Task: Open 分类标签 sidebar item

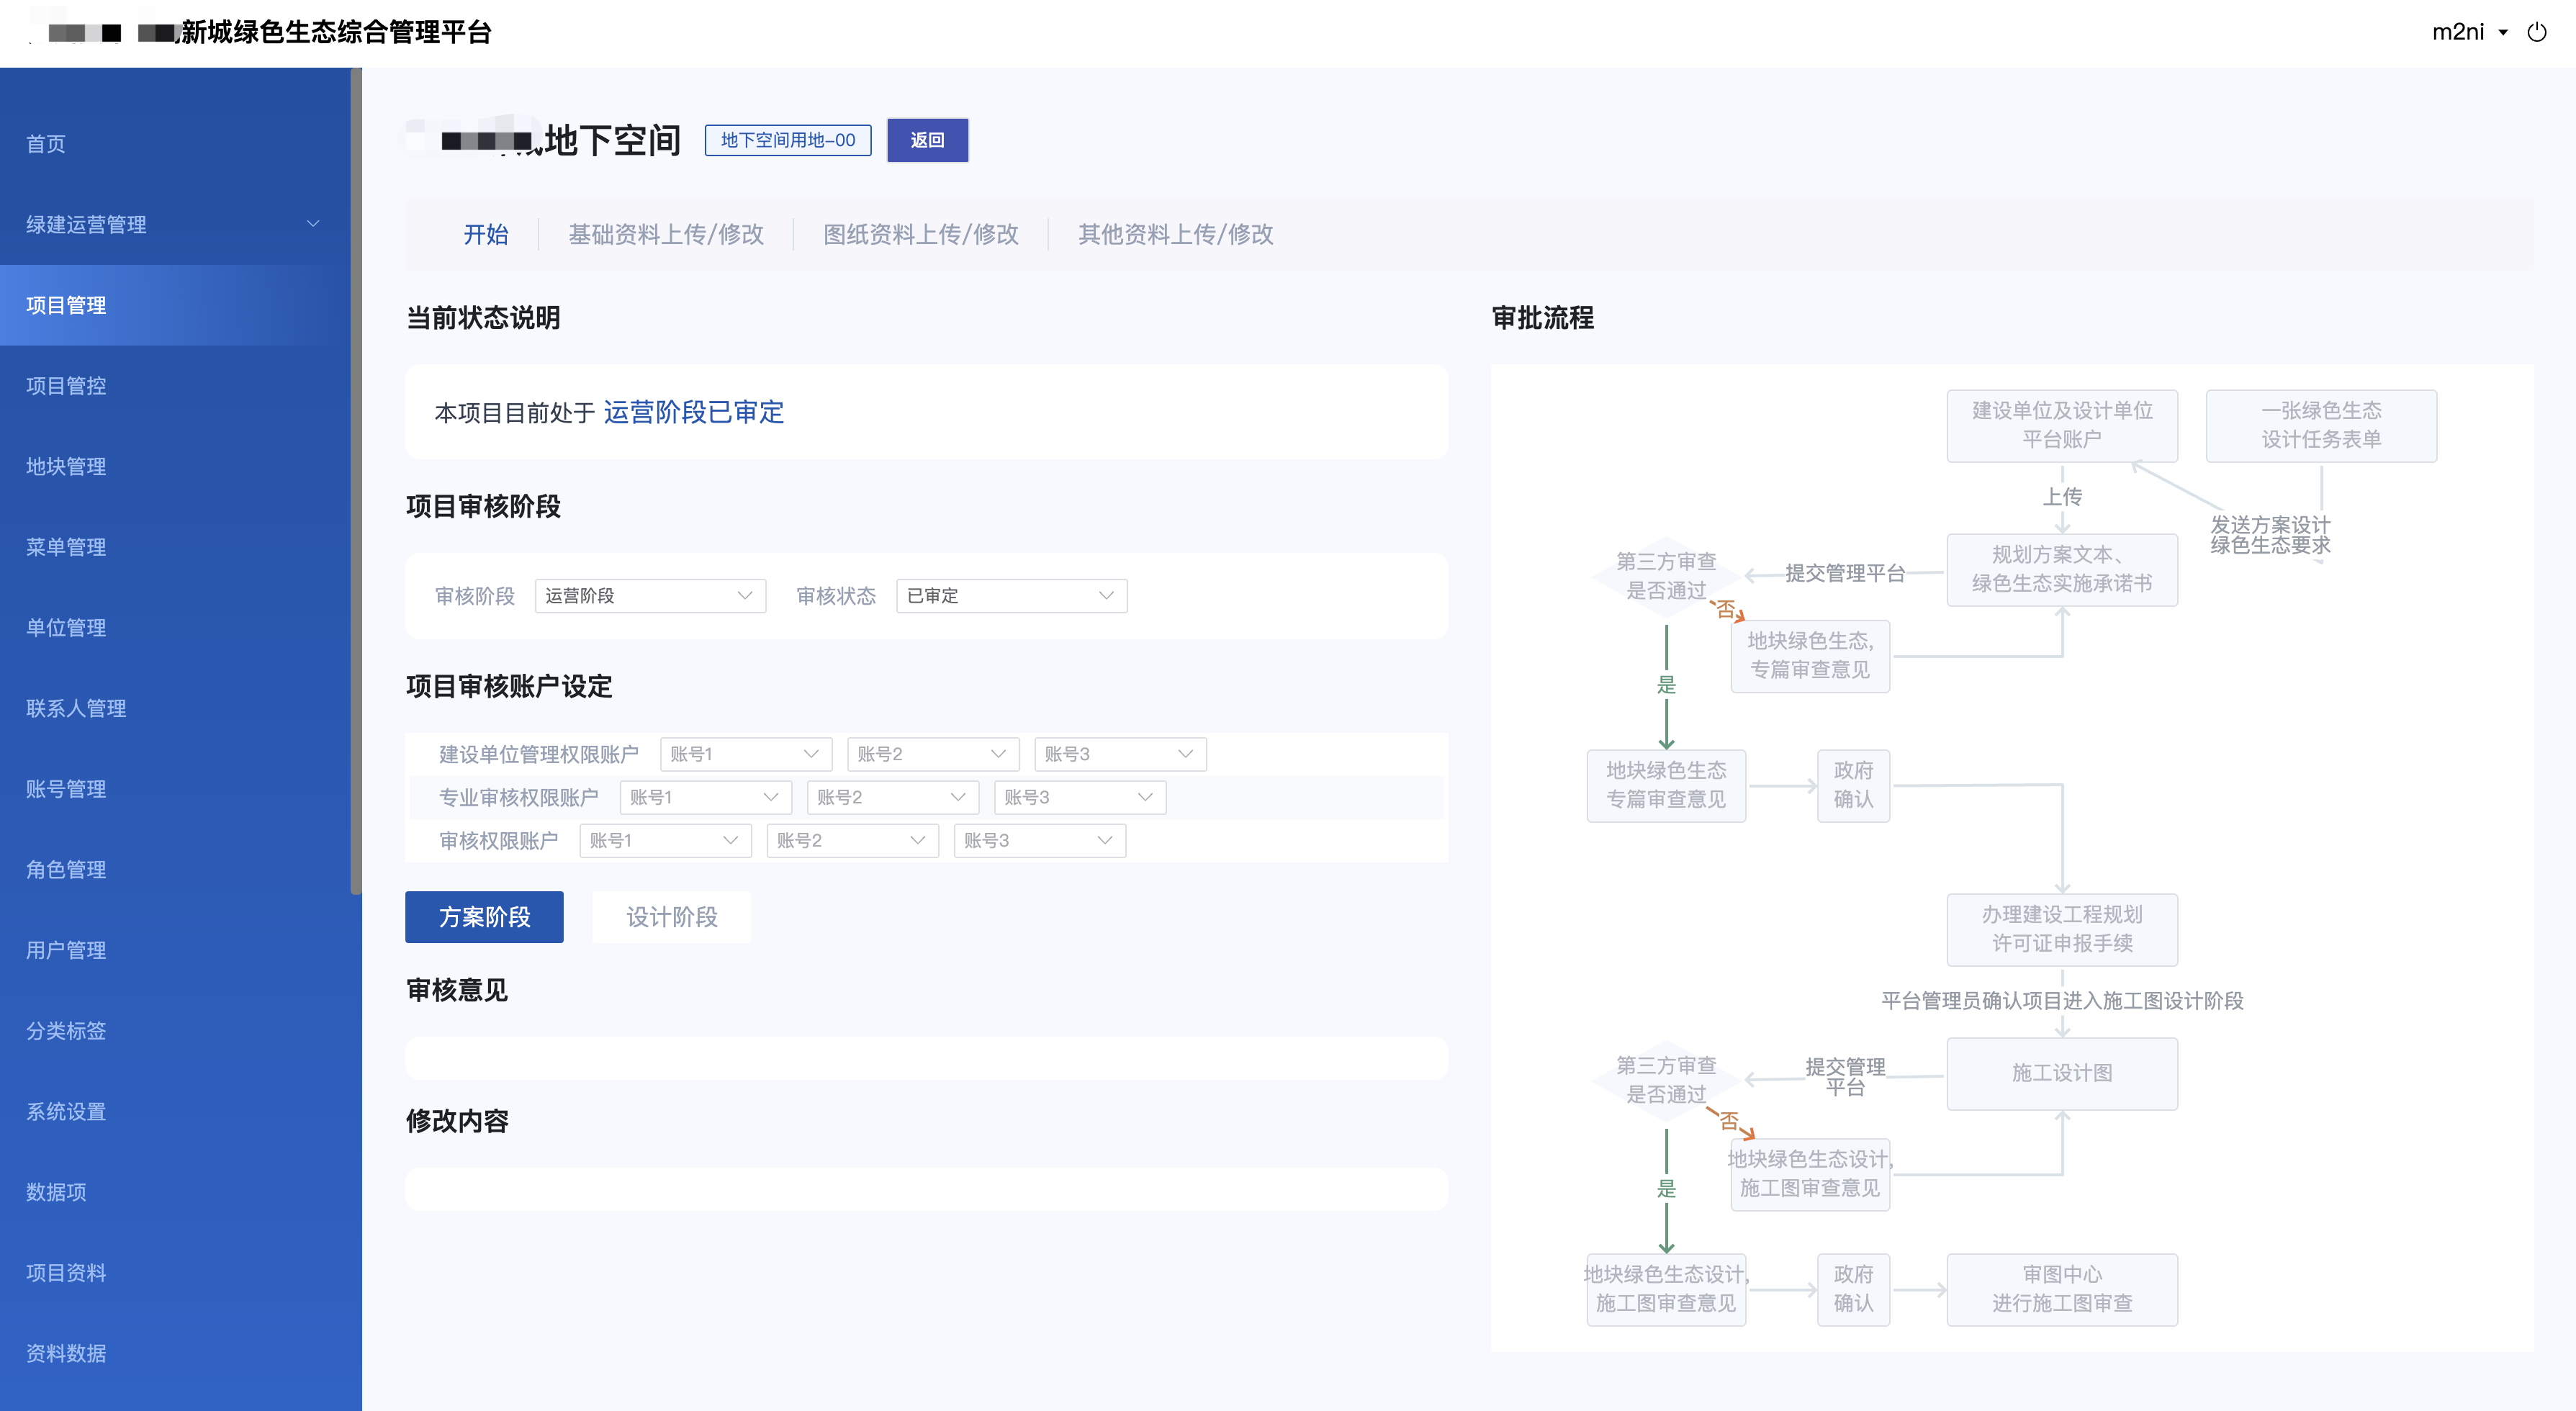Action: [x=175, y=1031]
